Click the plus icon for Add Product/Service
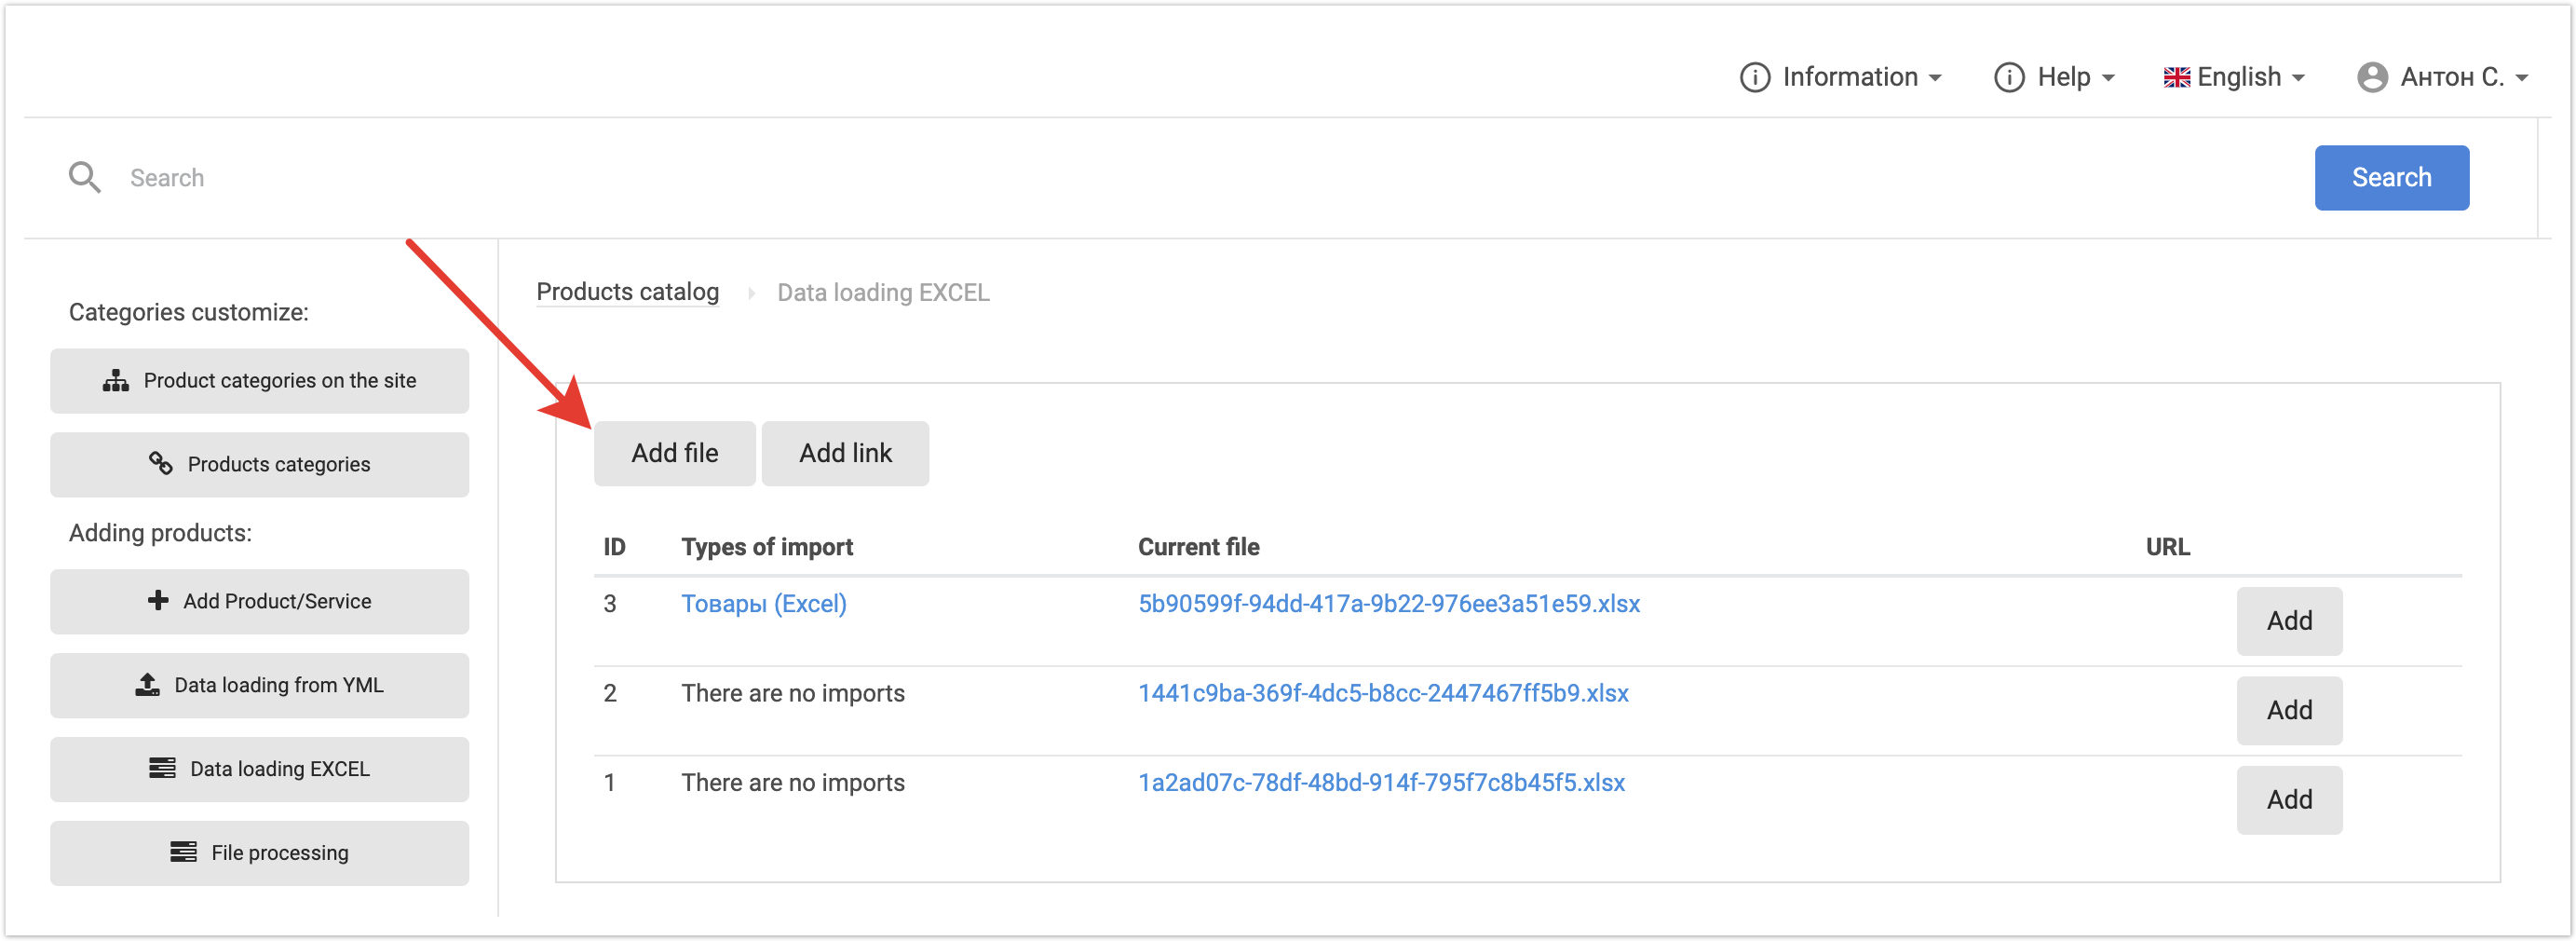This screenshot has width=2576, height=941. (x=158, y=600)
